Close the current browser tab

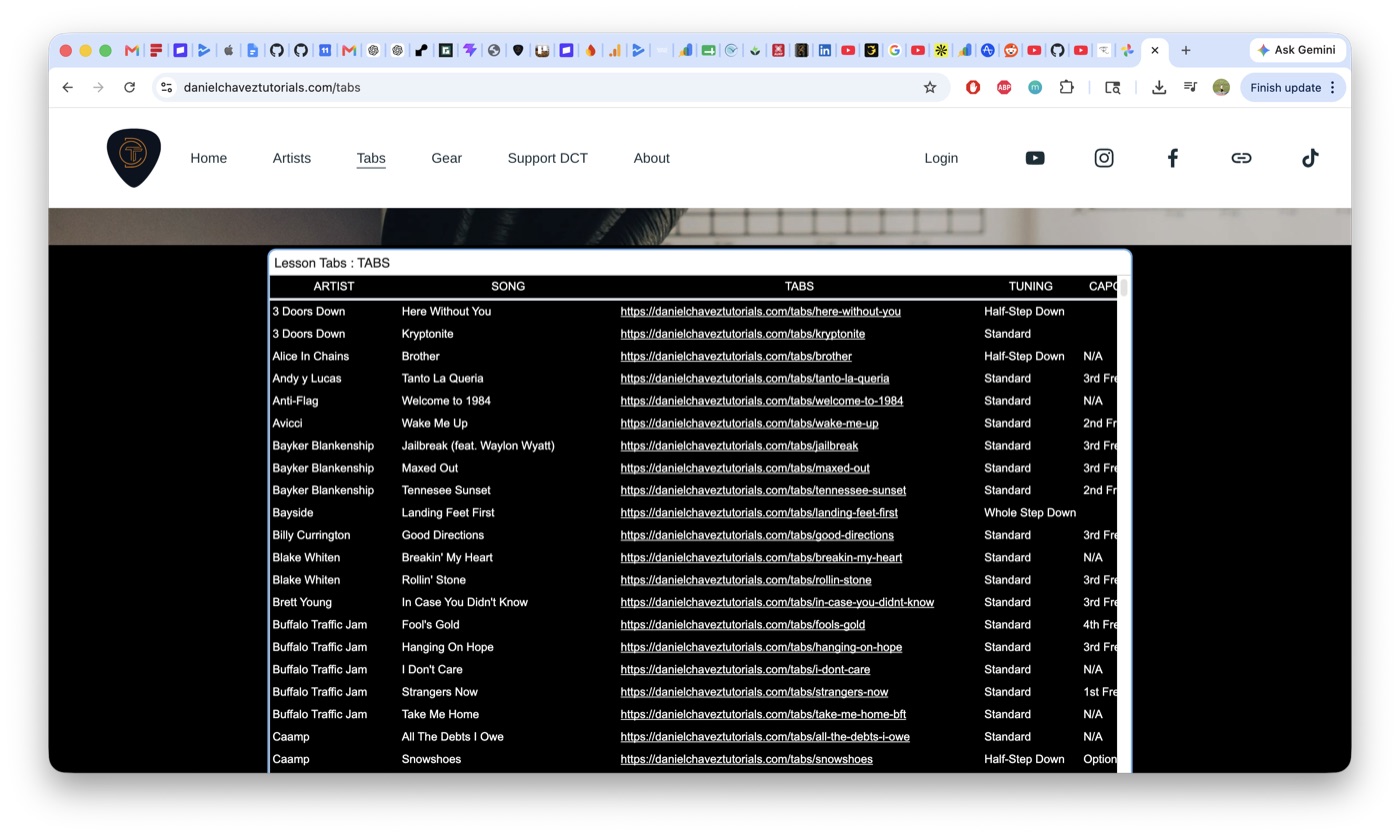point(1155,50)
